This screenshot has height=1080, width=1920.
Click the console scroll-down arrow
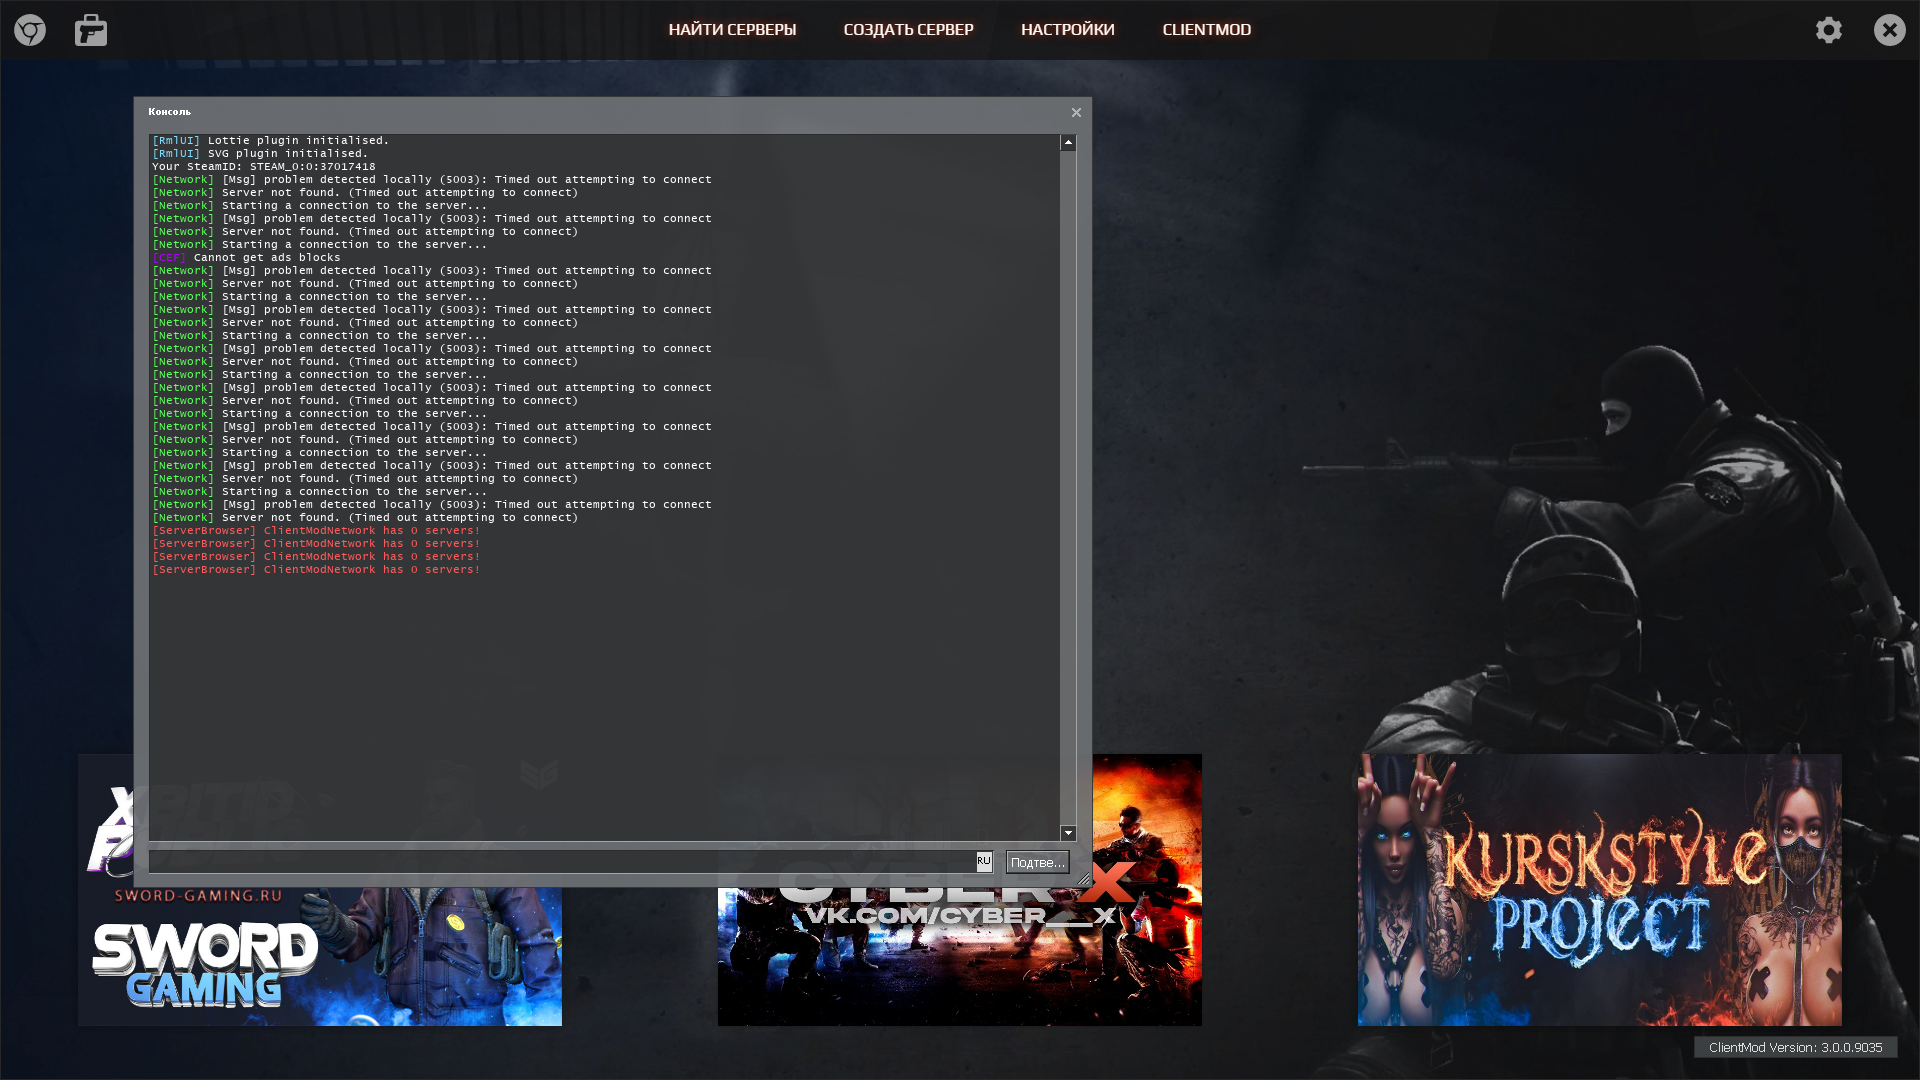tap(1068, 833)
